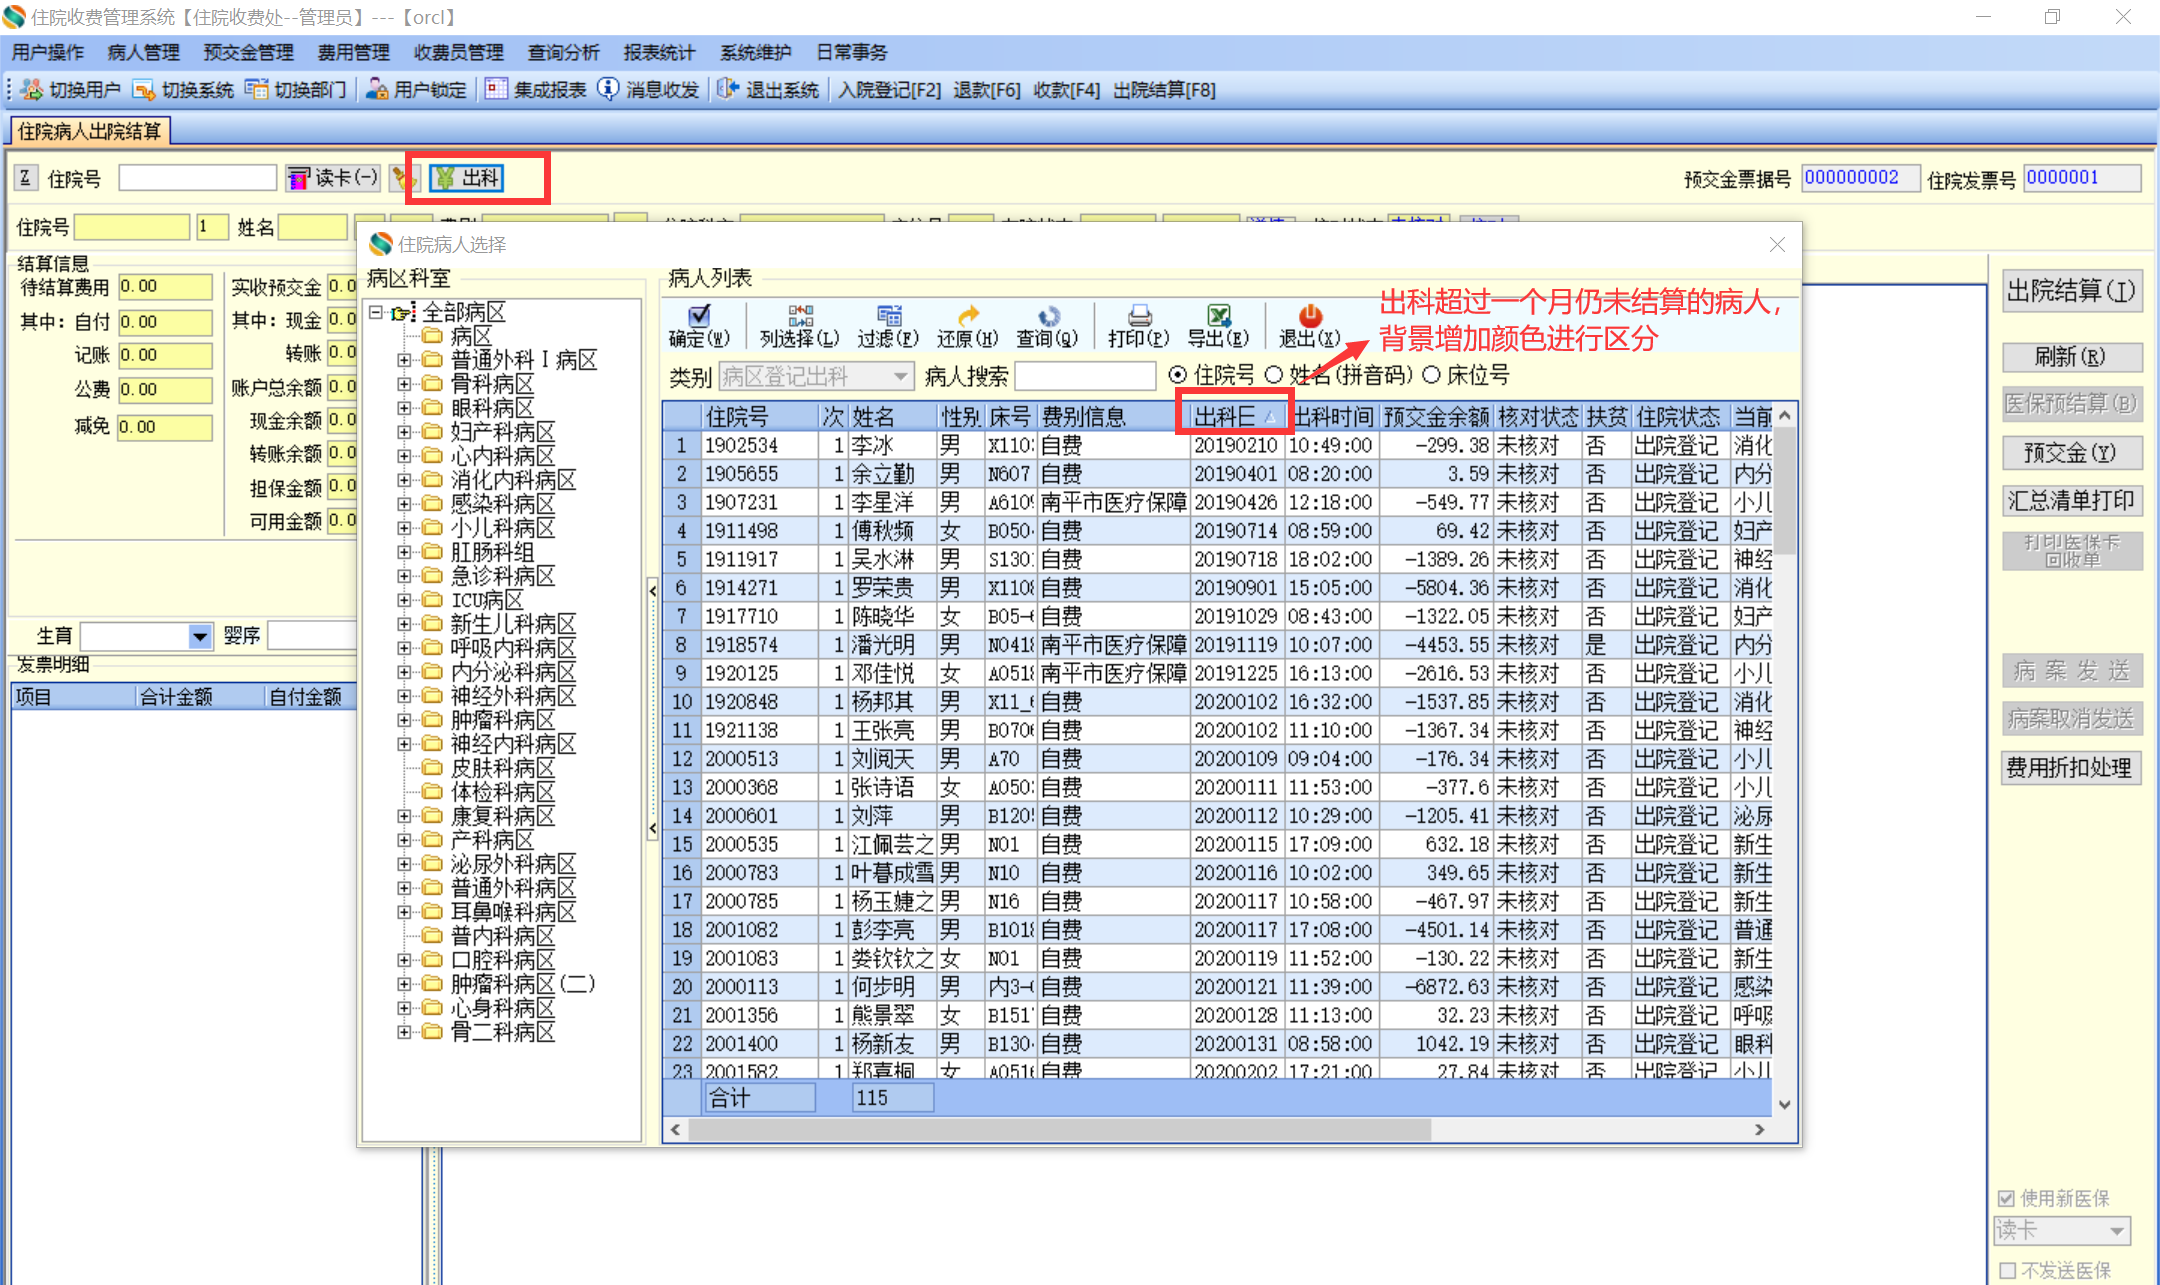Open the 类别 病区登记出科 dropdown
Image resolution: width=2160 pixels, height=1285 pixels.
coord(900,376)
